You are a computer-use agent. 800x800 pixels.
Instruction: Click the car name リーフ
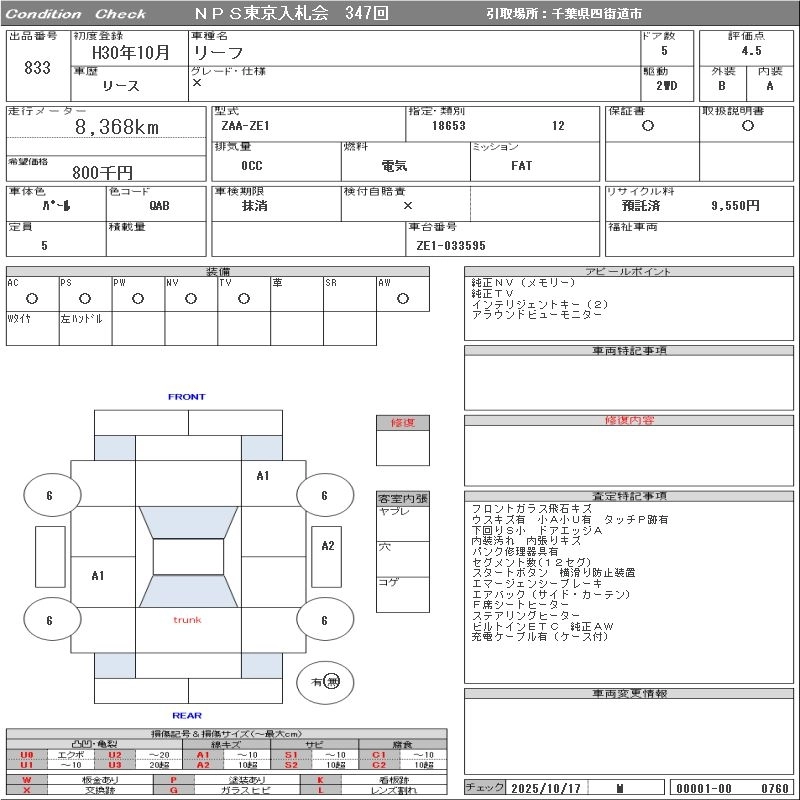218,53
